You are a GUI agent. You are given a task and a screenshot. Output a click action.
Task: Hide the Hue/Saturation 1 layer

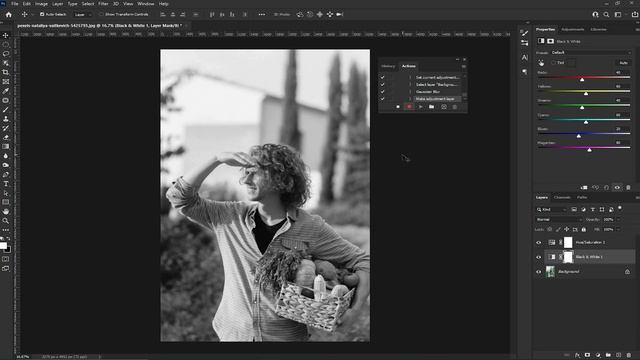pos(538,242)
